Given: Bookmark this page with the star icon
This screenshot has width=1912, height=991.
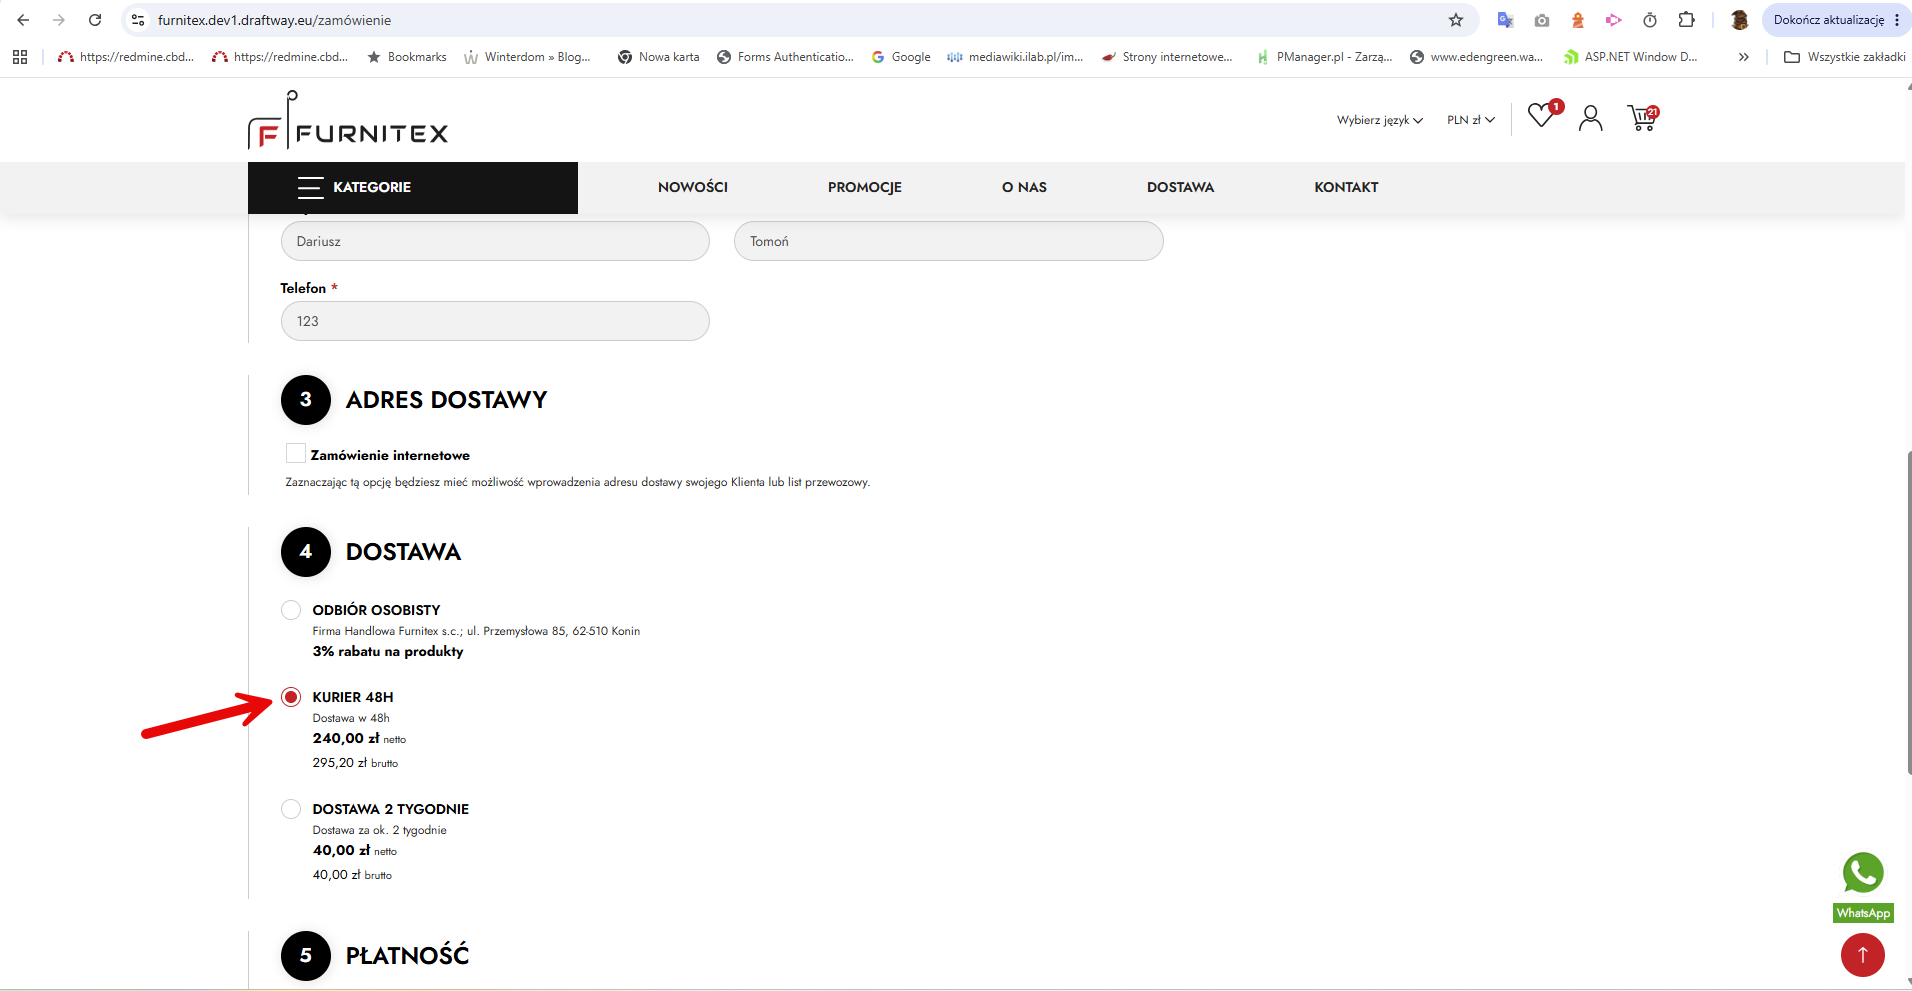Looking at the screenshot, I should click(x=1456, y=20).
